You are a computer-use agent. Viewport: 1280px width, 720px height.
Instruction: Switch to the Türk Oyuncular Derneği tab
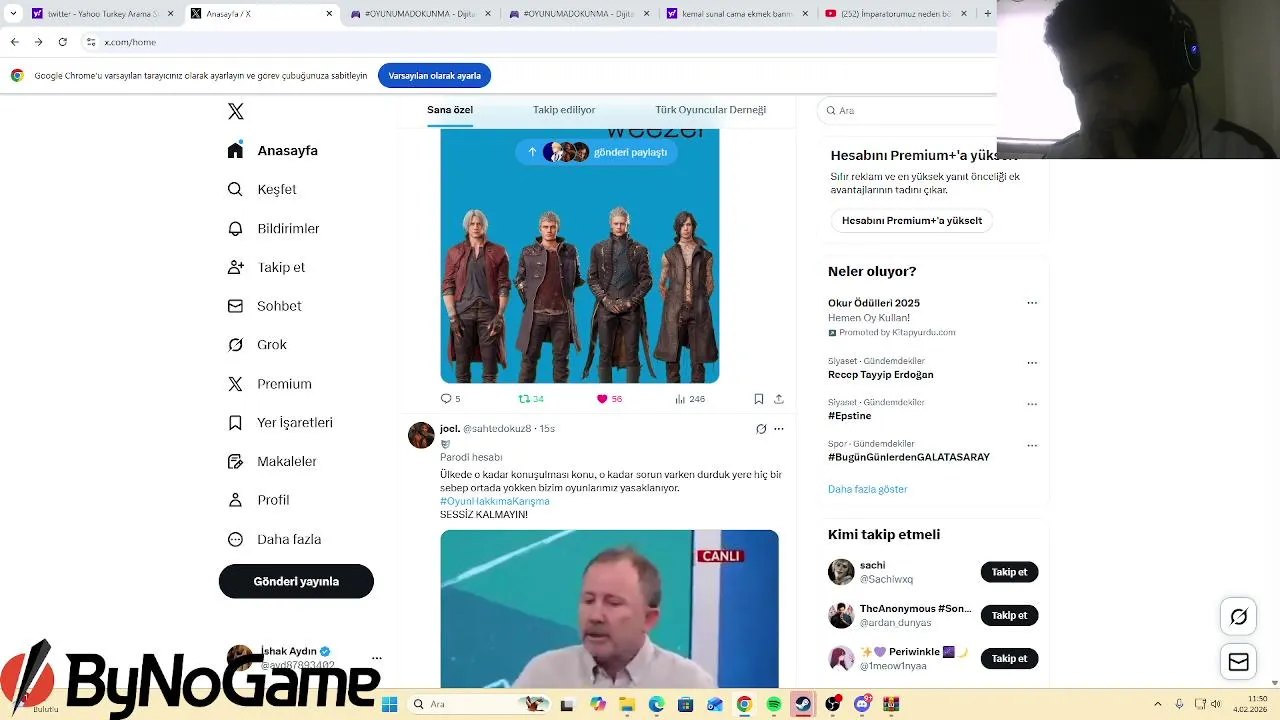(x=710, y=110)
